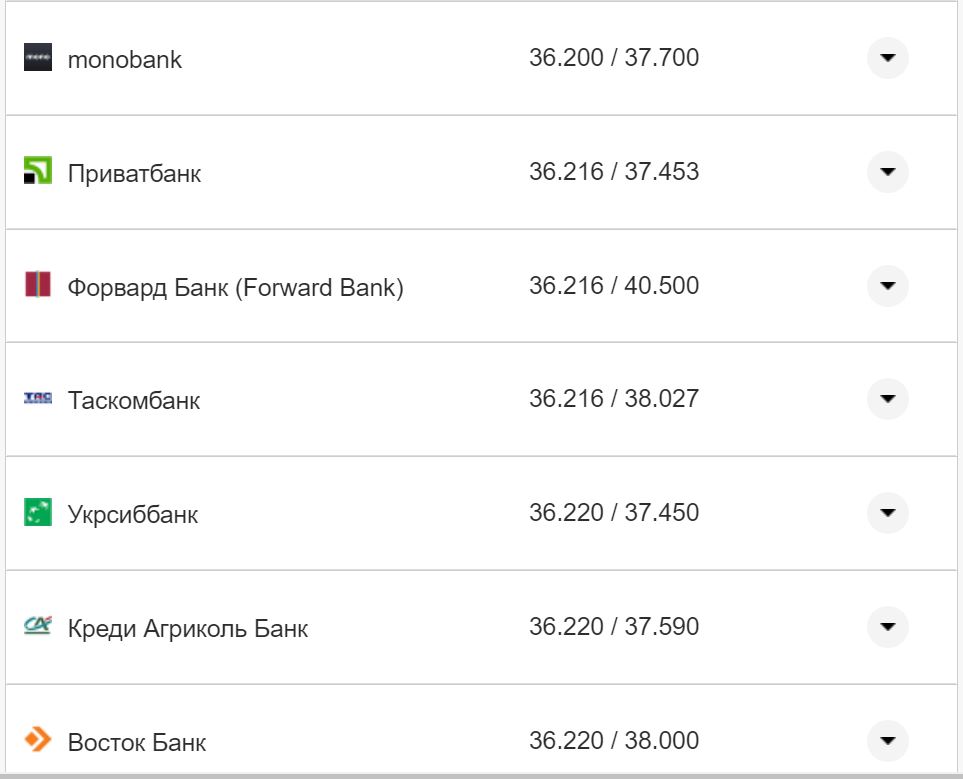Image resolution: width=963 pixels, height=779 pixels.
Task: Click the Укрсиббанк green logo icon
Action: point(37,513)
